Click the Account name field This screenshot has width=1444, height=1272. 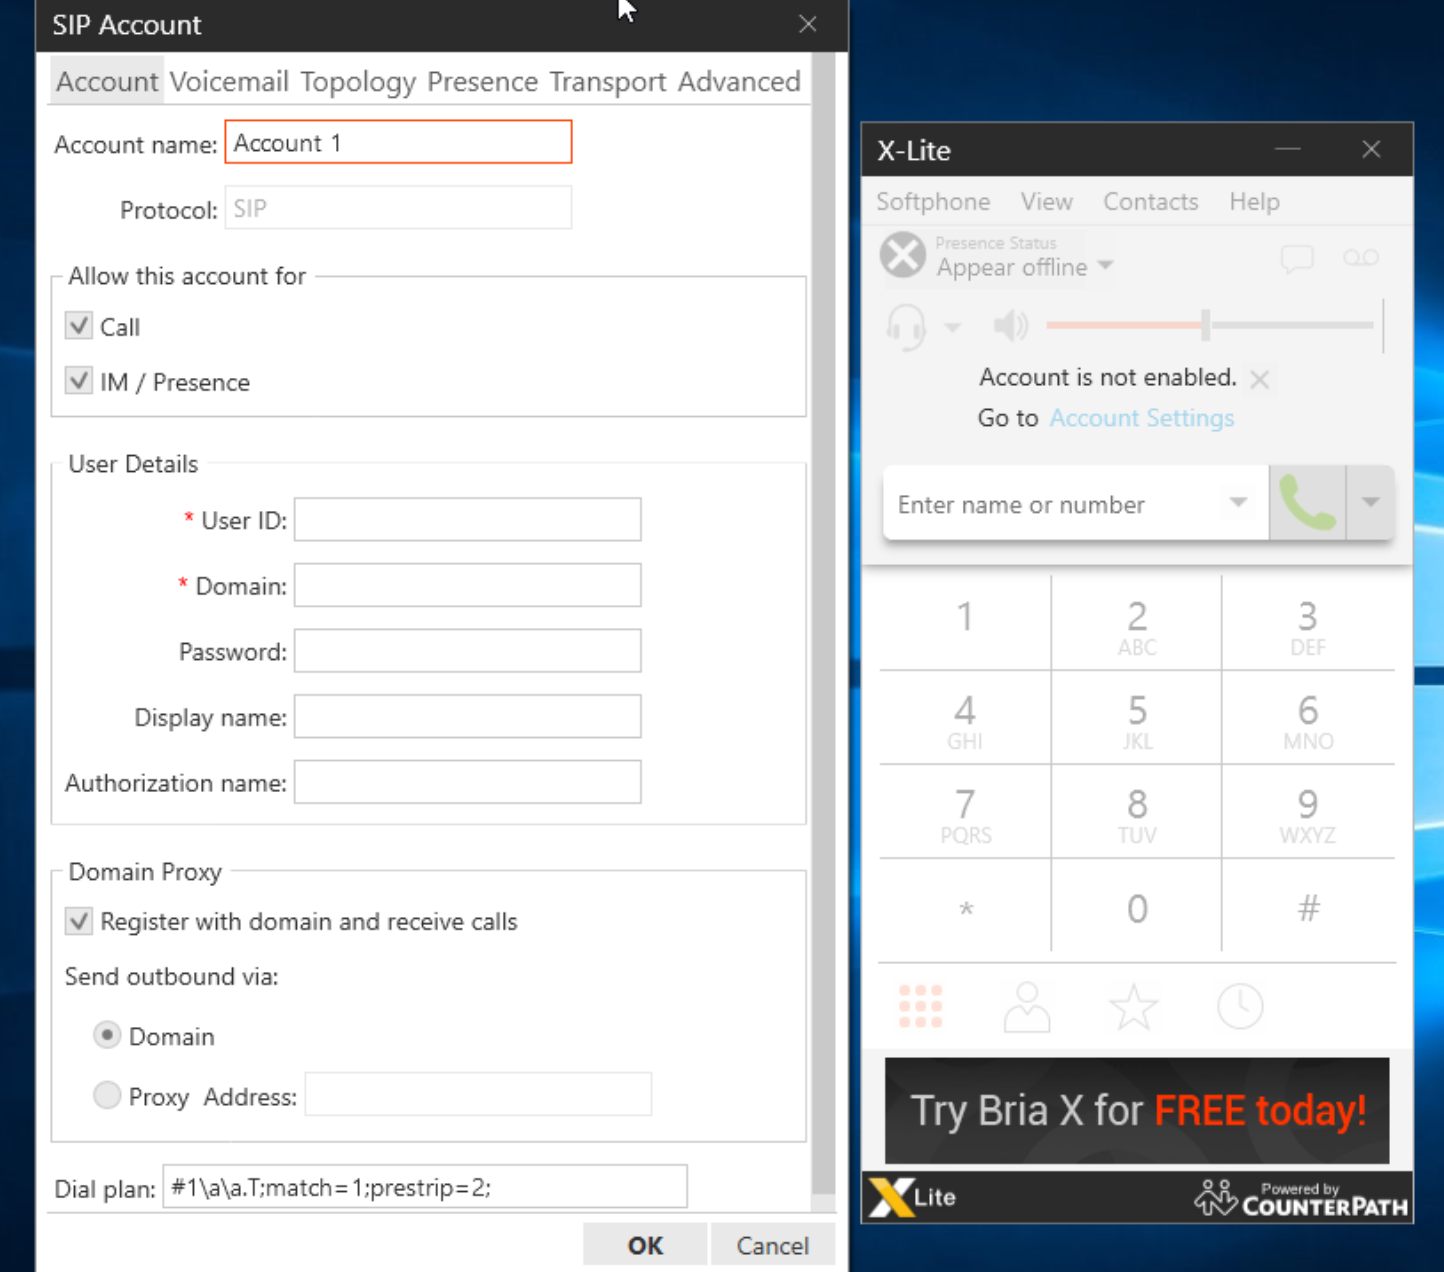[x=398, y=142]
